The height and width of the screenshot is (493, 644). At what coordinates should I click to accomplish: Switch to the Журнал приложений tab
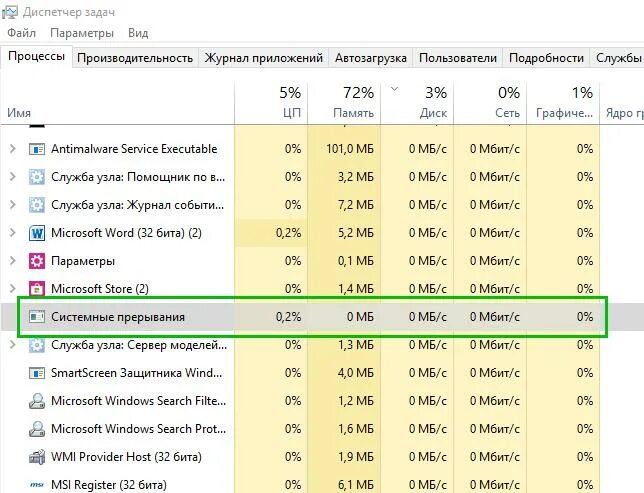(264, 58)
